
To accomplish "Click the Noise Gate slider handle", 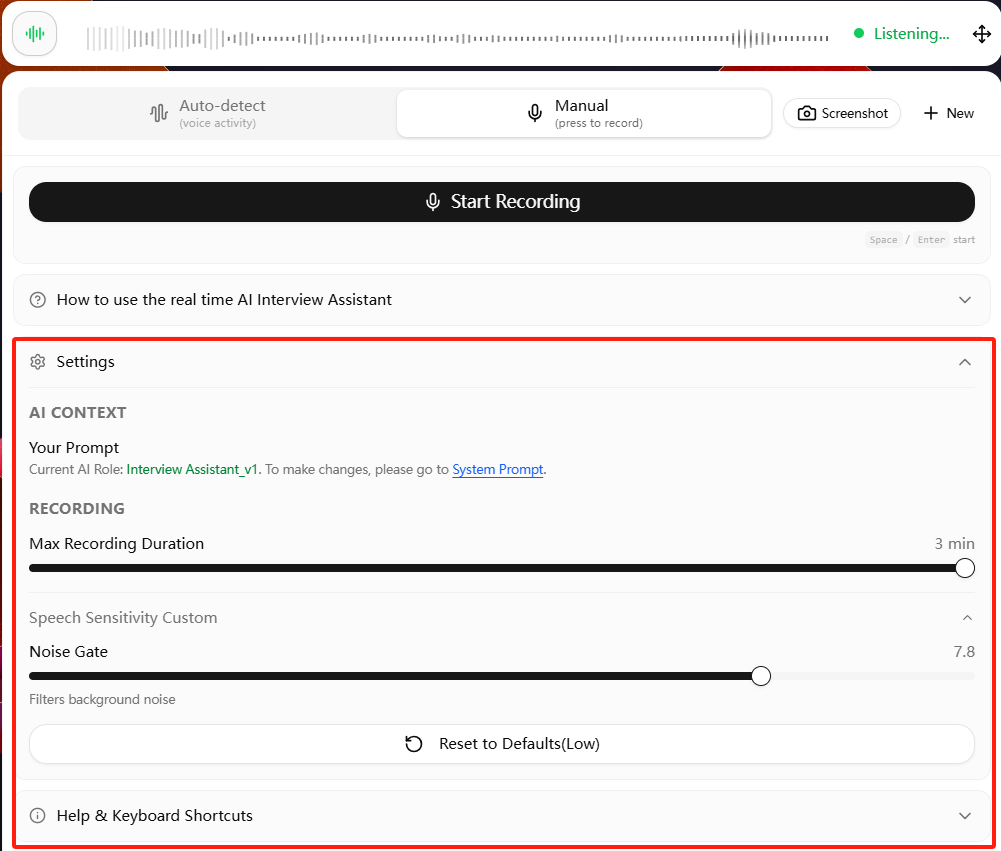I will point(760,676).
